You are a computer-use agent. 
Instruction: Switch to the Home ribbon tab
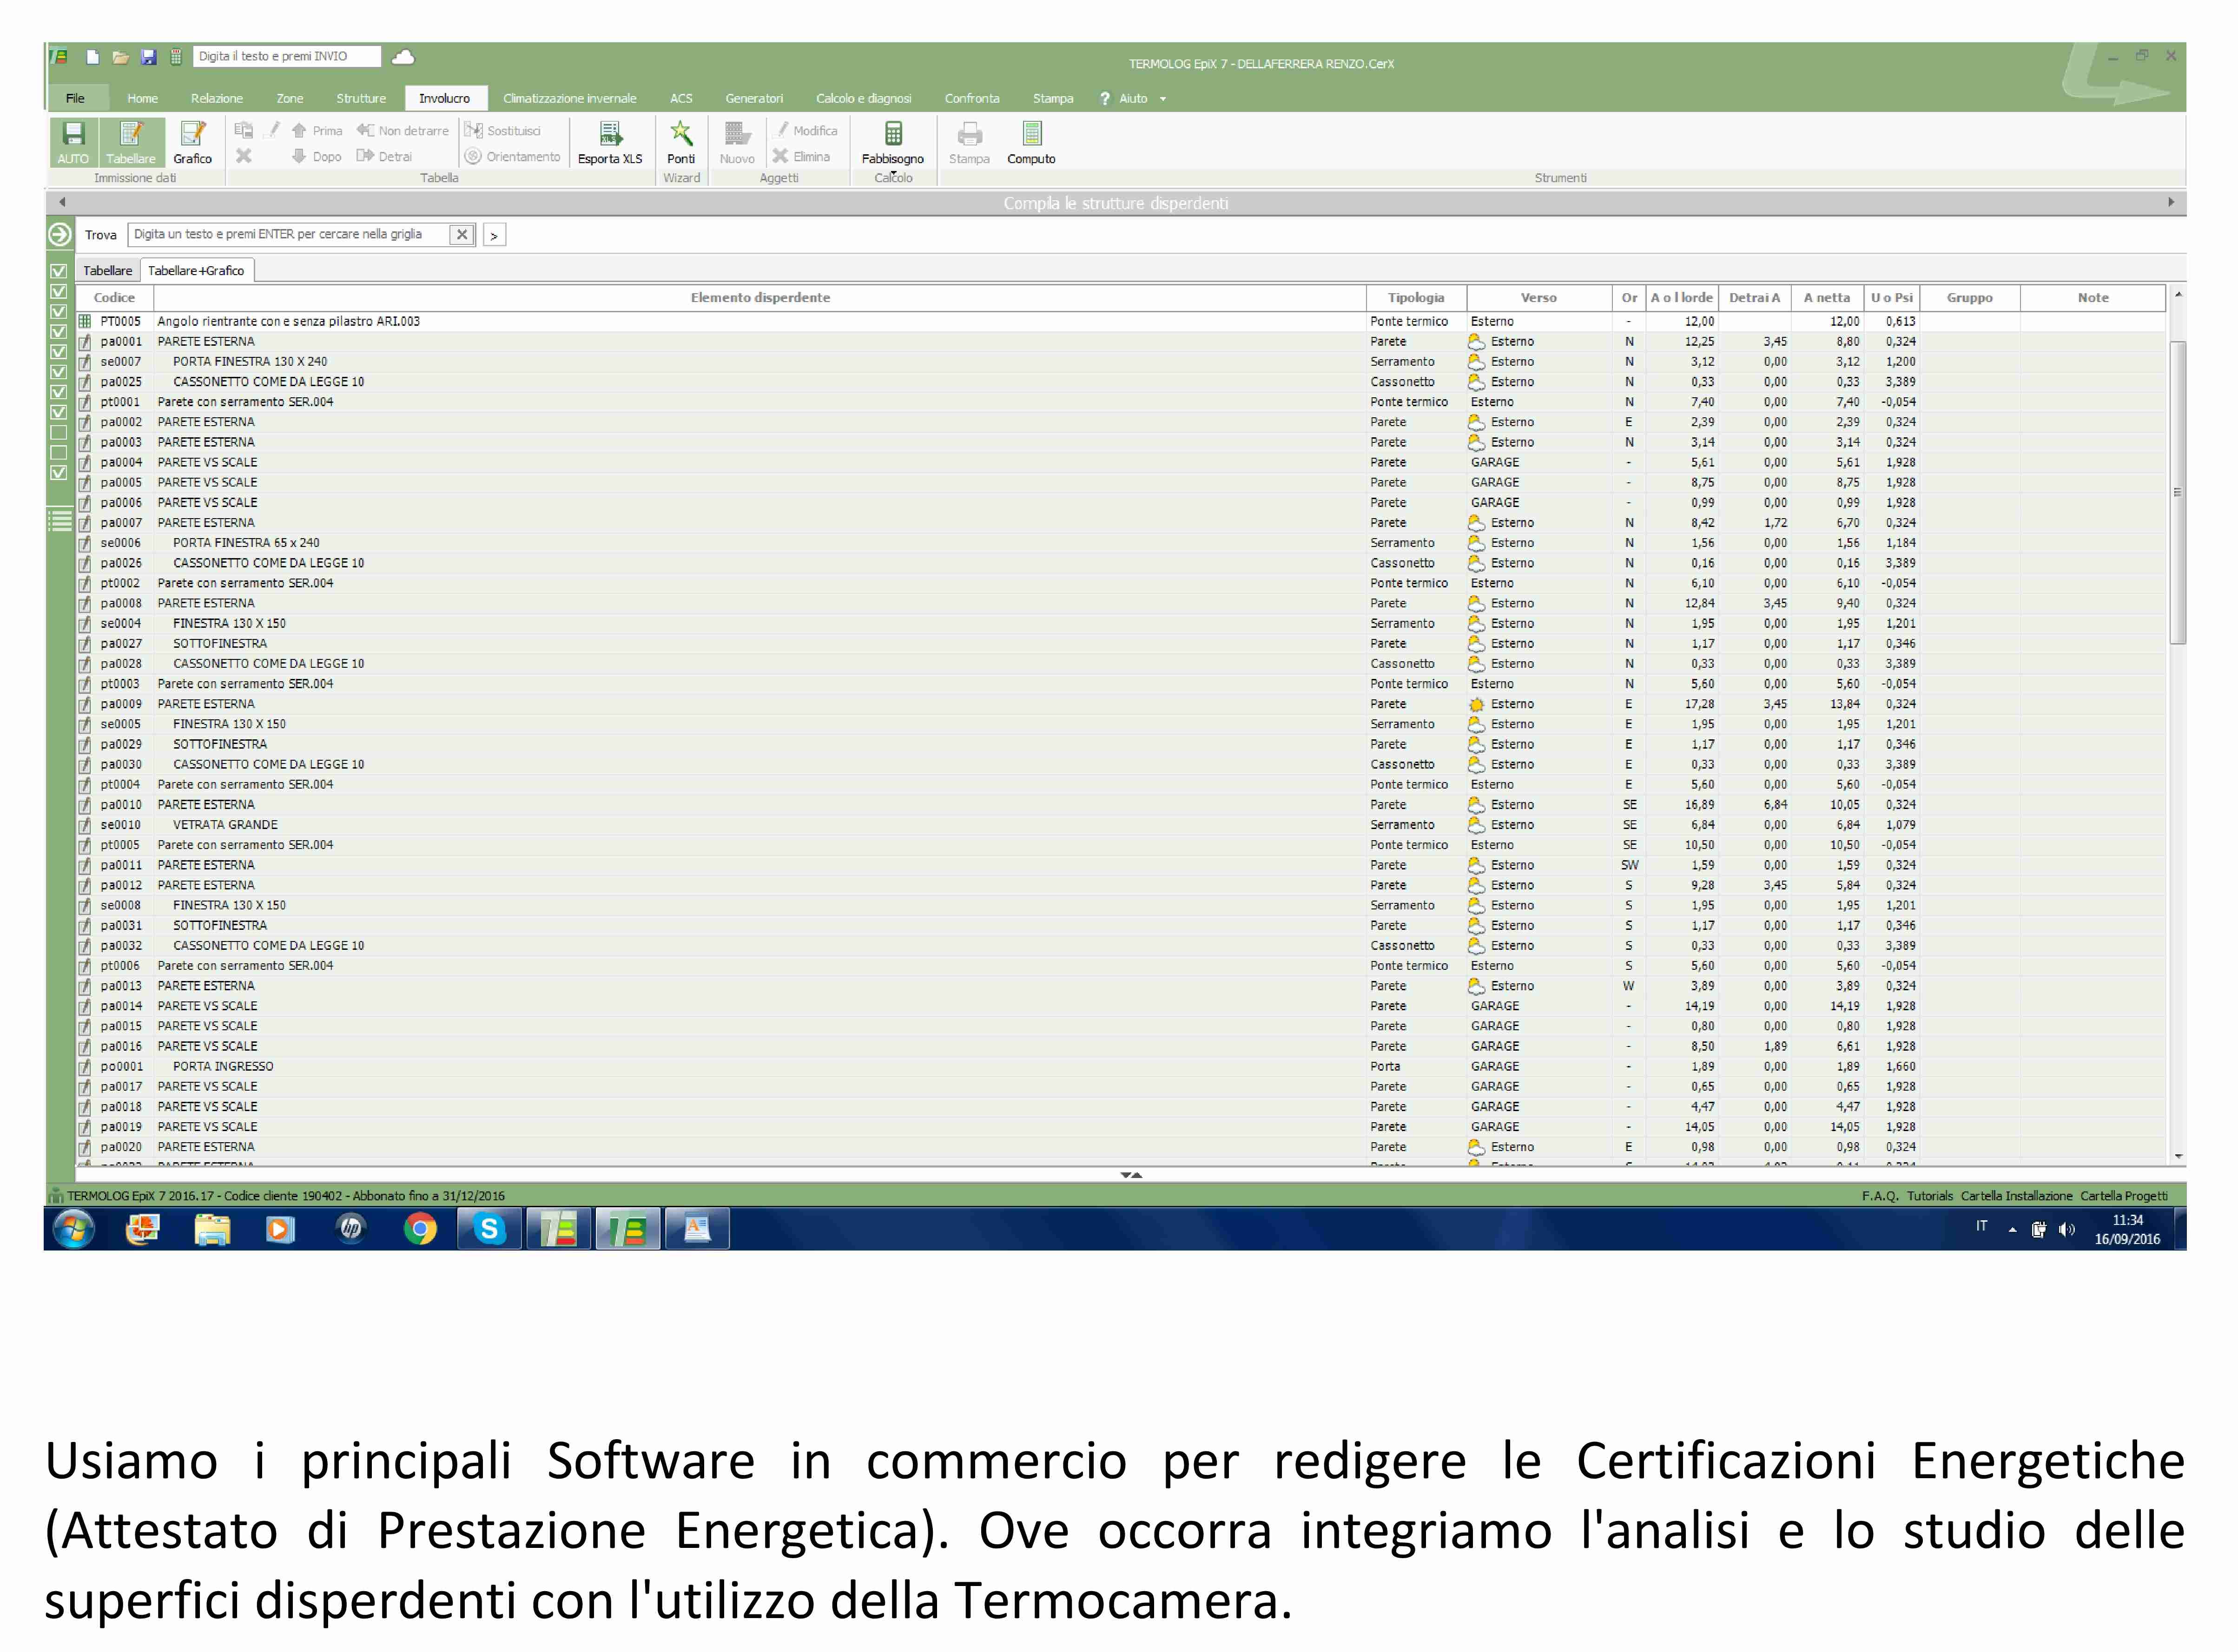pos(142,98)
